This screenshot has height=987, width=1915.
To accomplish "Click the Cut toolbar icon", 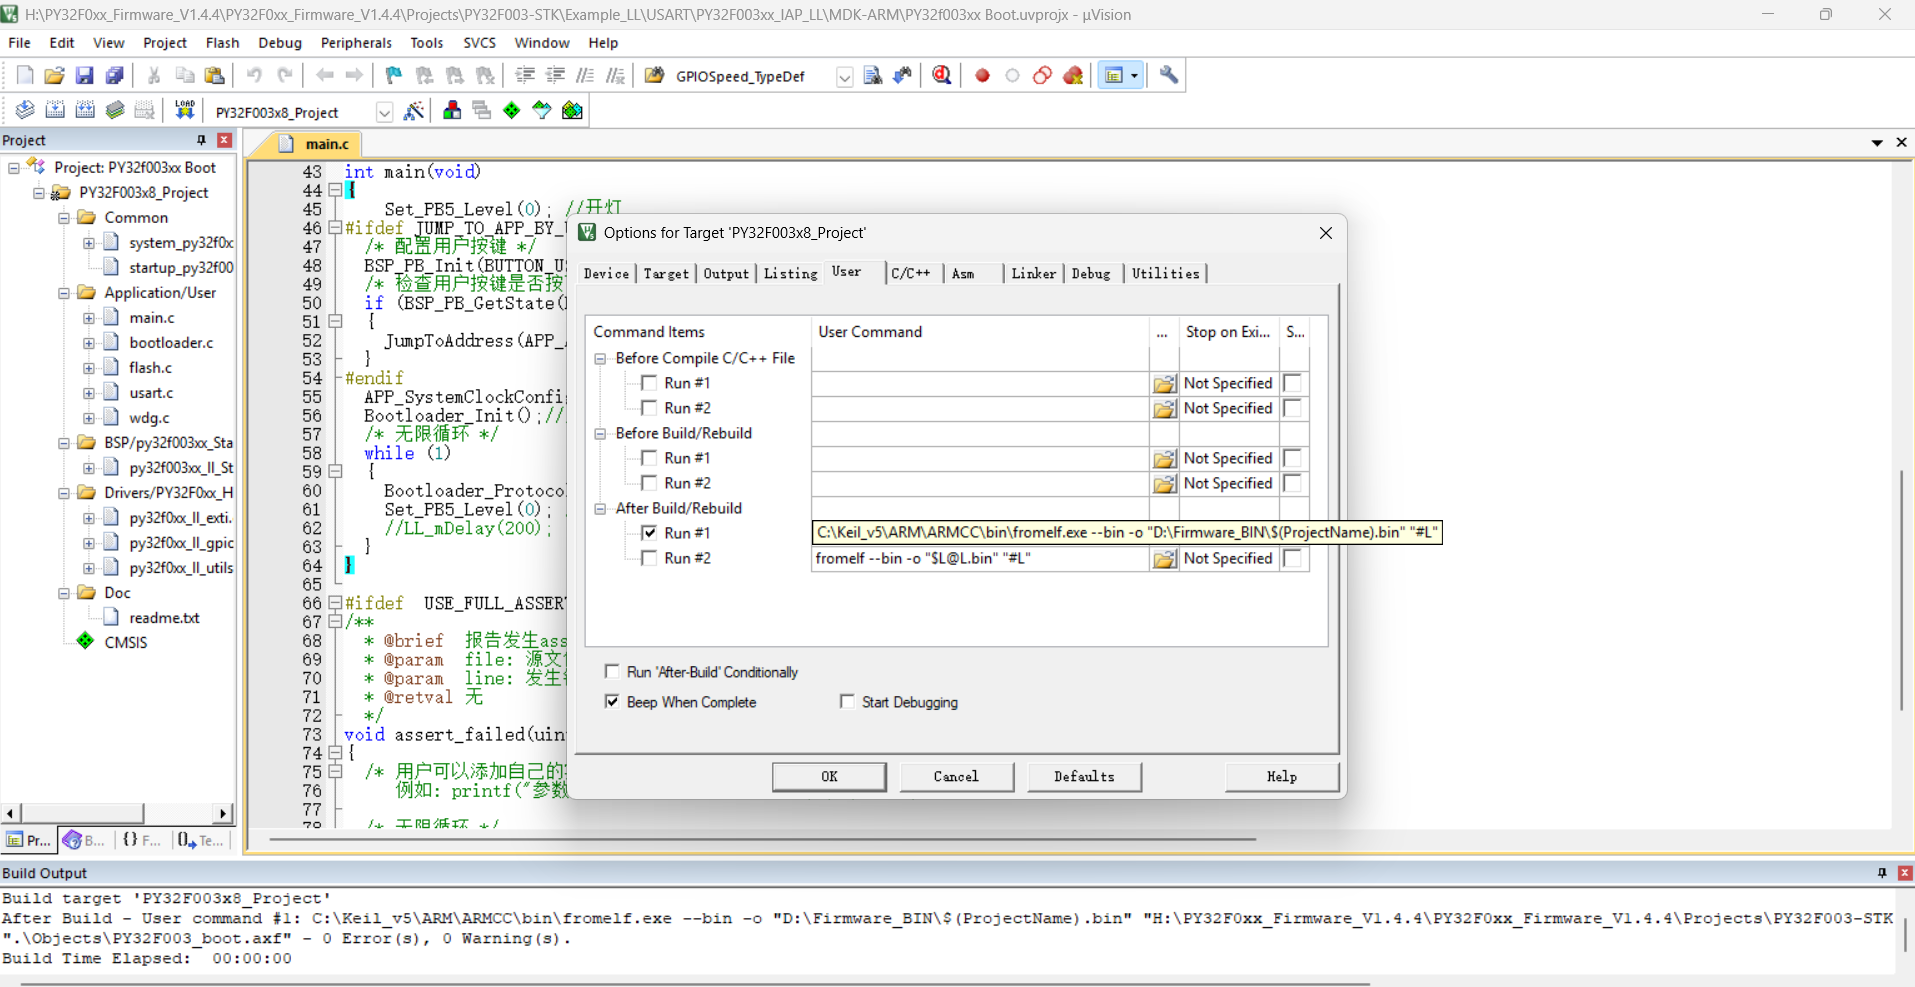I will tap(154, 75).
